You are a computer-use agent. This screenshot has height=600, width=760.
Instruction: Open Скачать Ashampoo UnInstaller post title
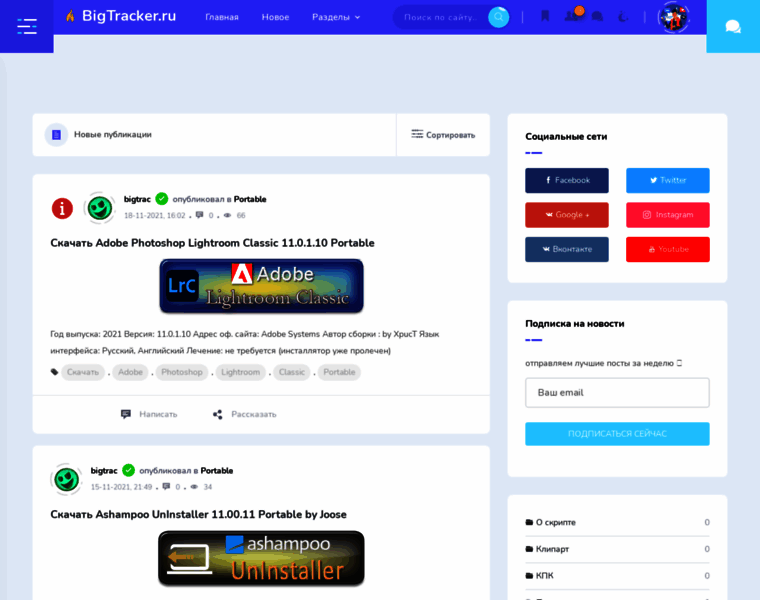[198, 514]
